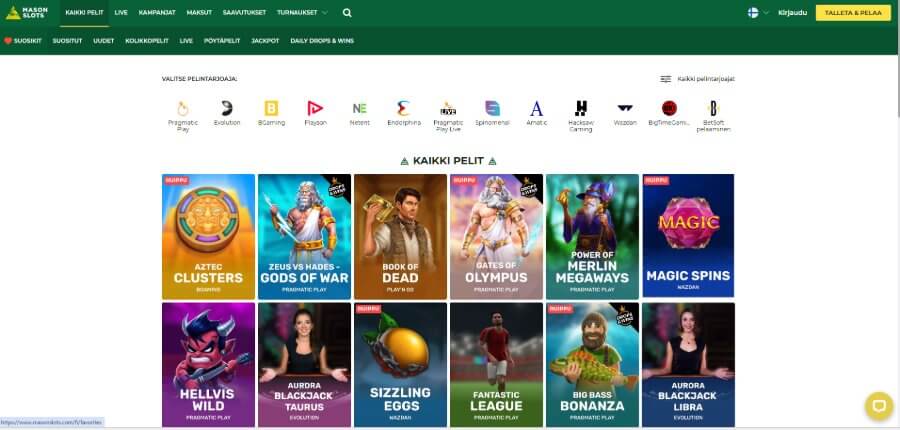Open Daily Drops & Wins category

click(322, 41)
